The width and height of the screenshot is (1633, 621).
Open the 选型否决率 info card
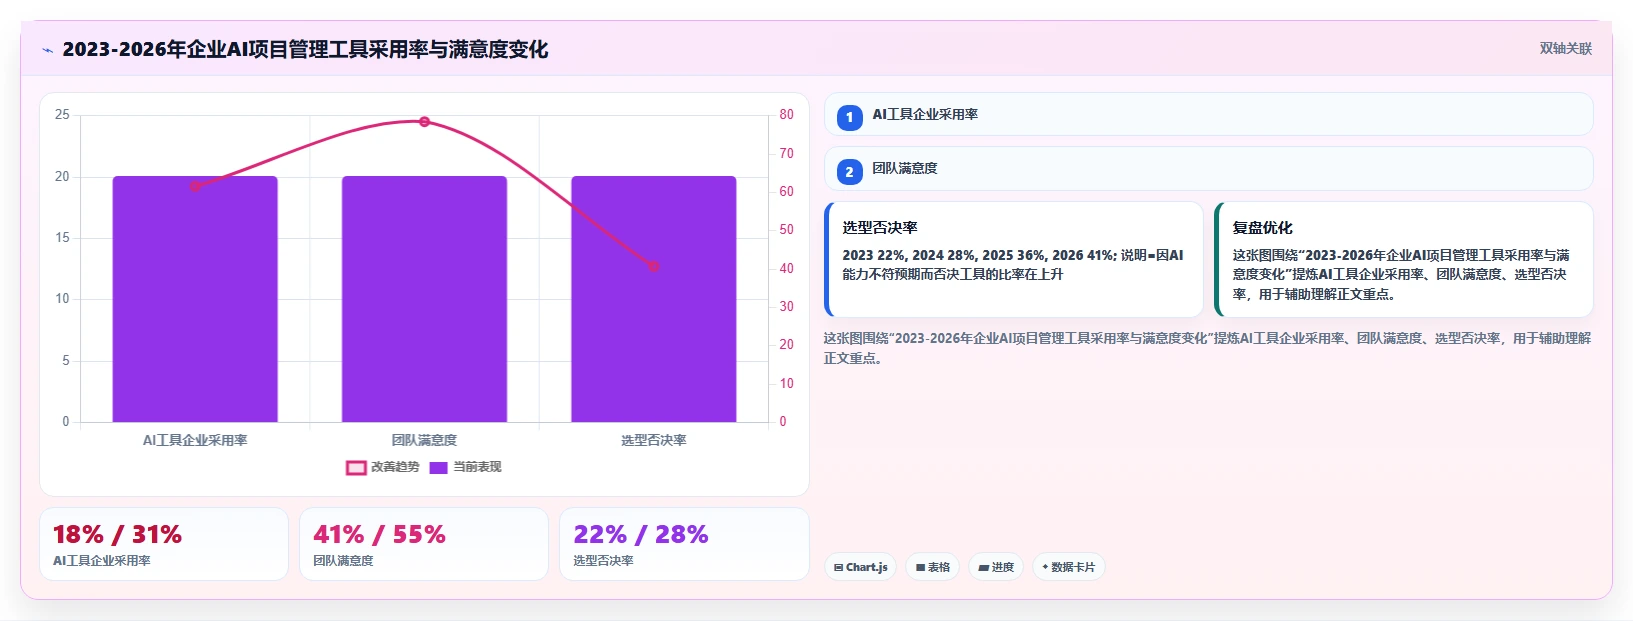pos(1014,260)
